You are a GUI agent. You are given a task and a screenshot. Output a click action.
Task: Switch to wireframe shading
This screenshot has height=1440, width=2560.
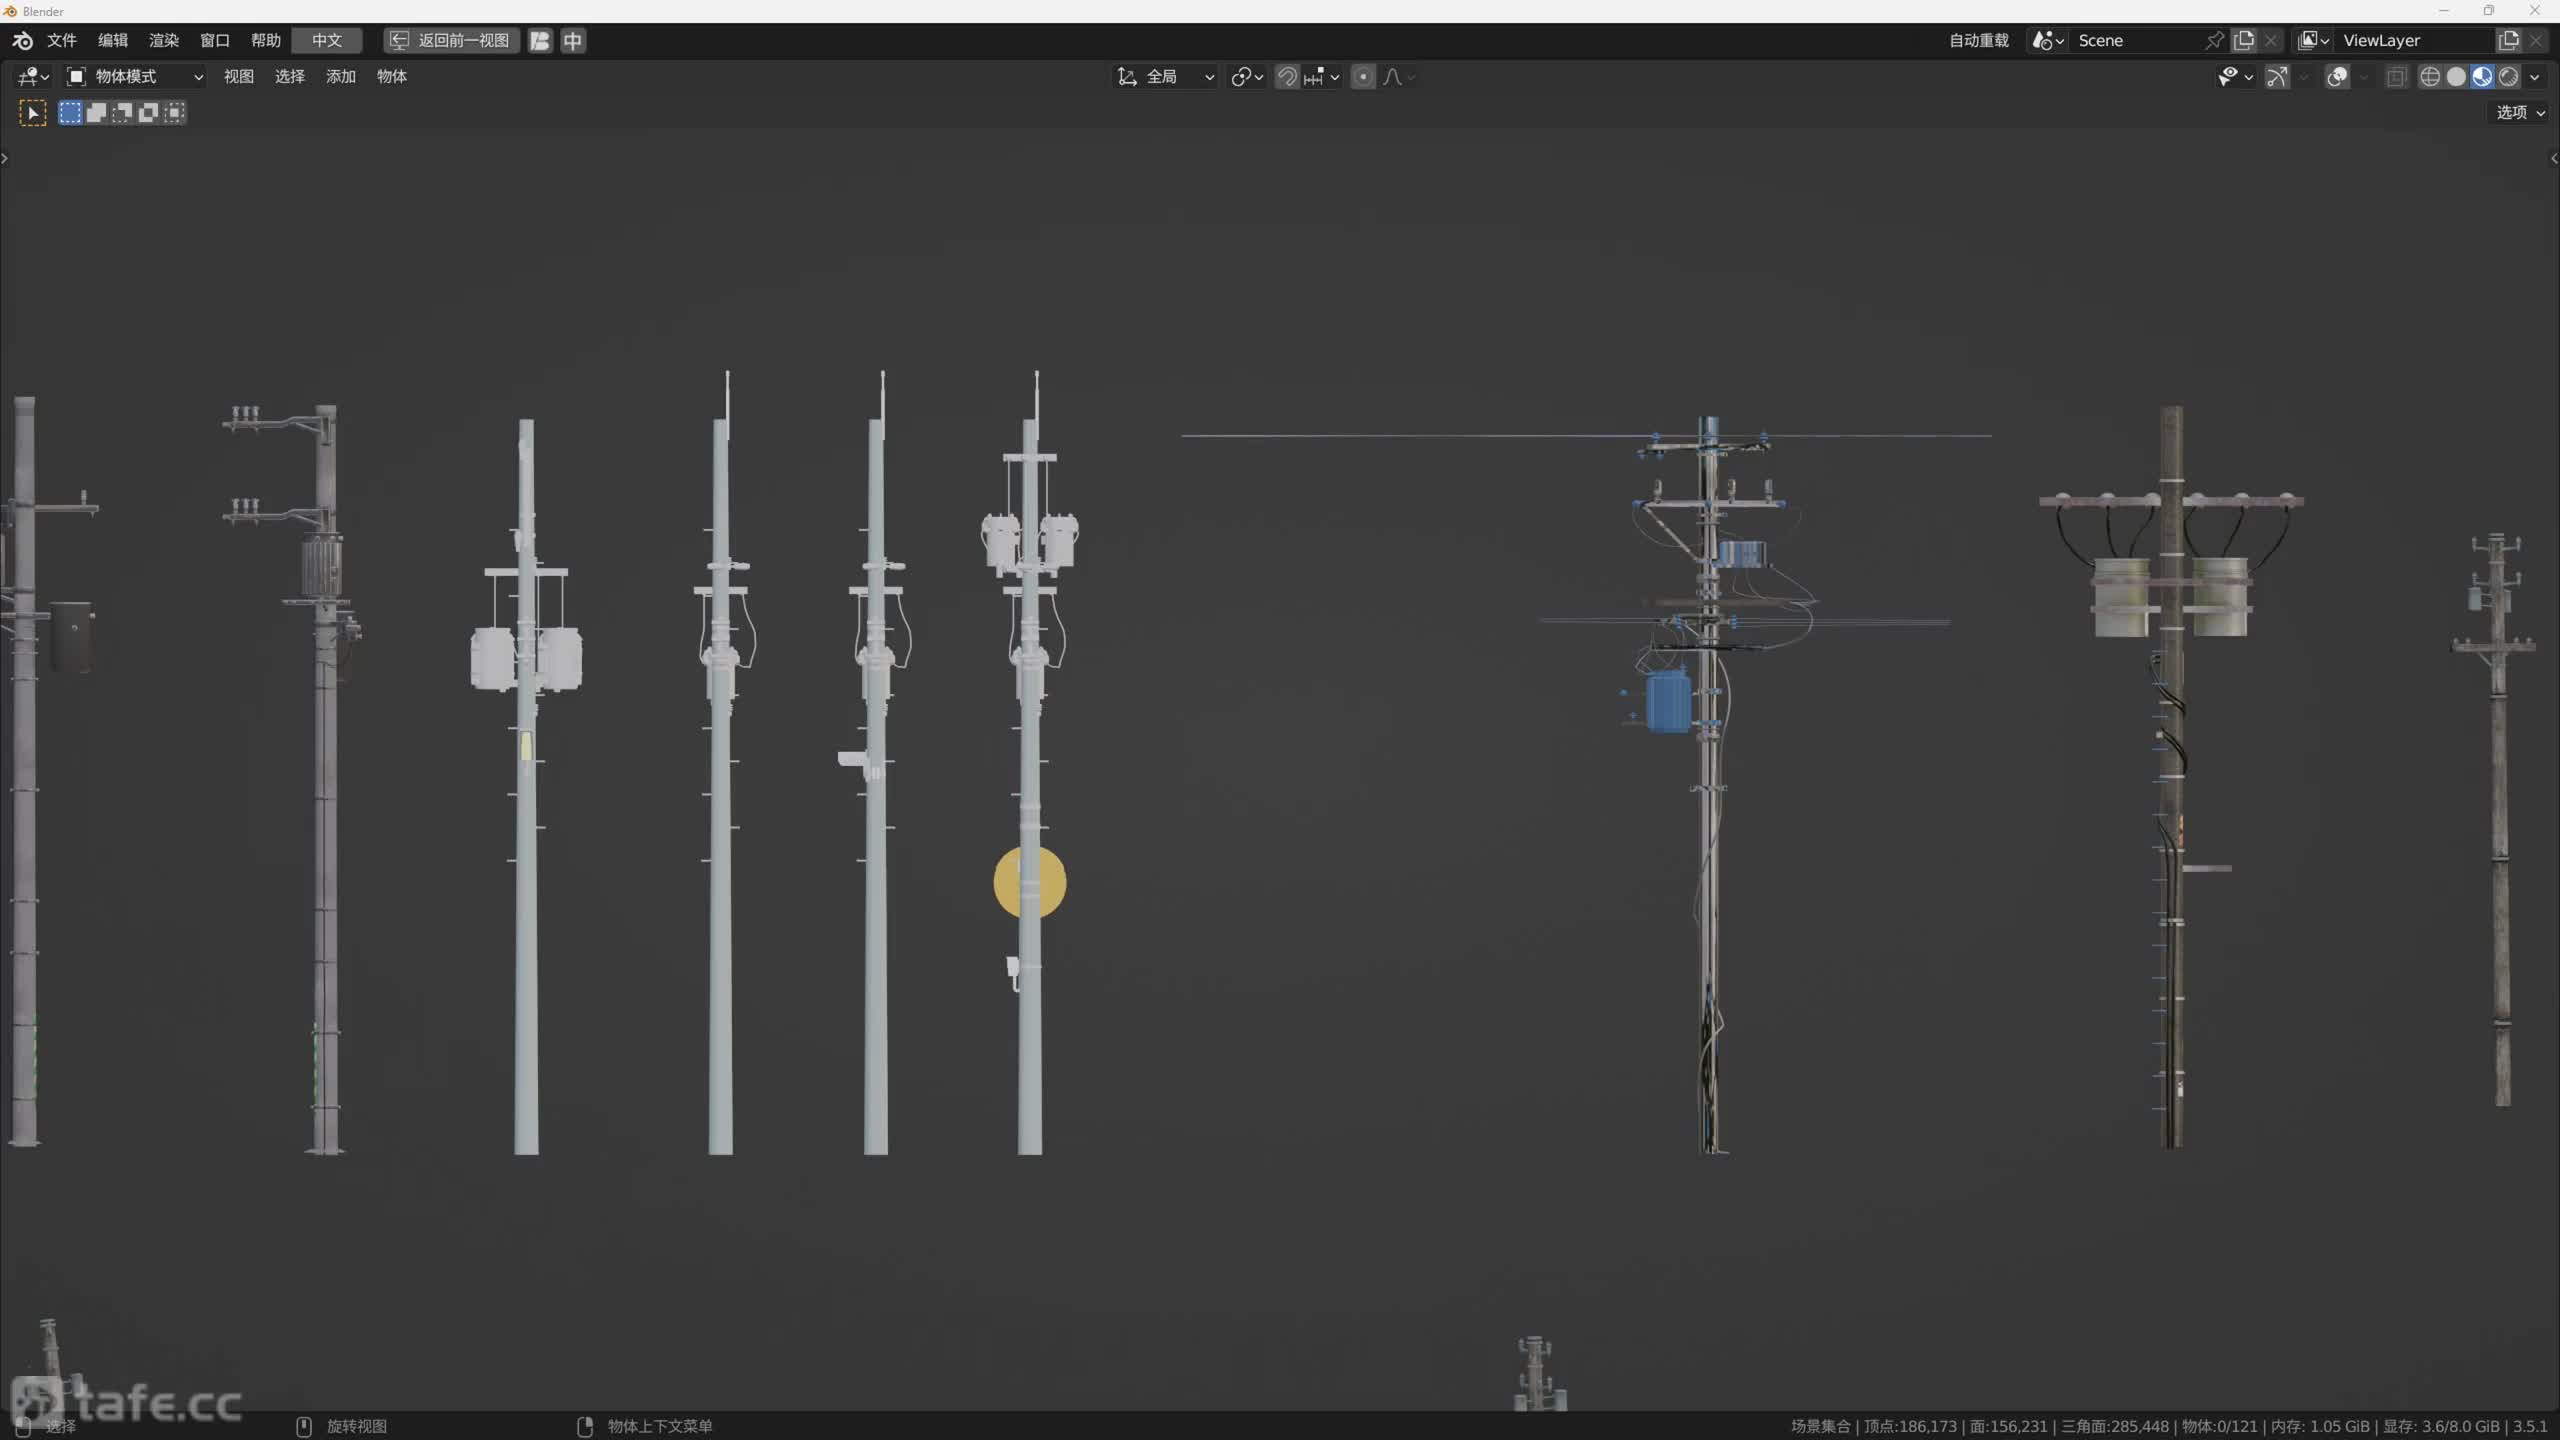pyautogui.click(x=2430, y=76)
